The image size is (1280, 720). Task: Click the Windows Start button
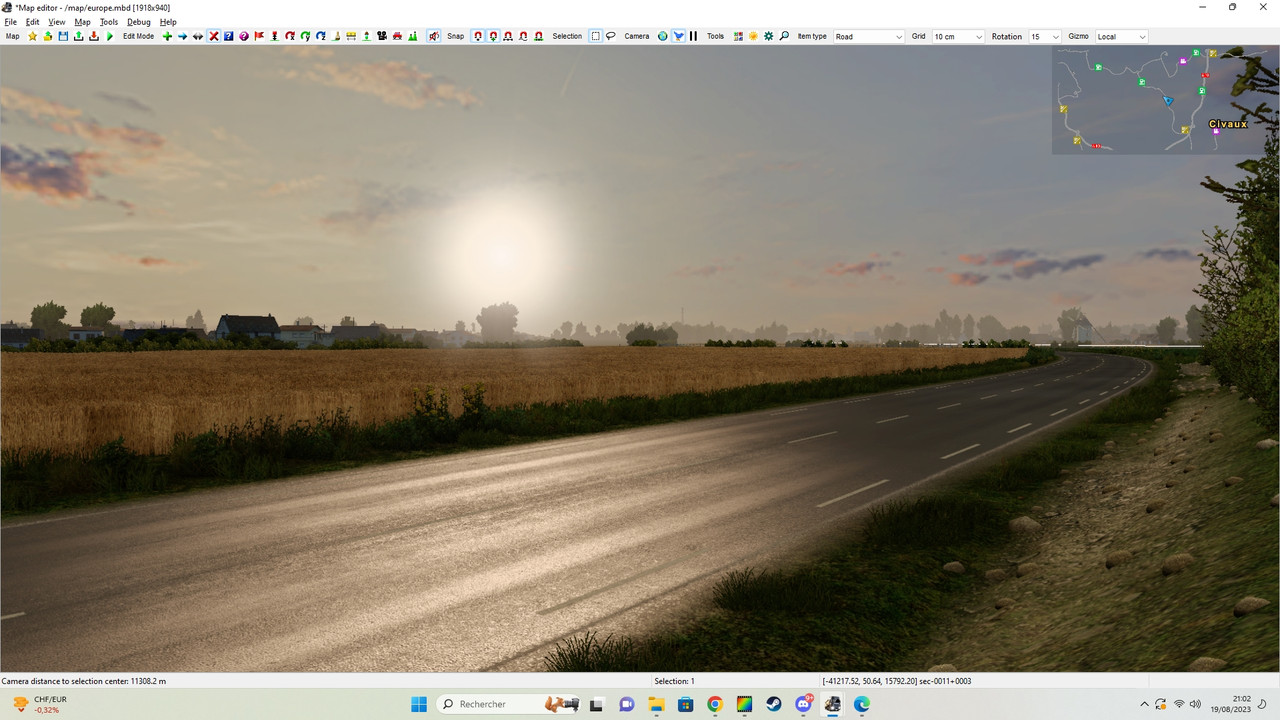pyautogui.click(x=419, y=704)
